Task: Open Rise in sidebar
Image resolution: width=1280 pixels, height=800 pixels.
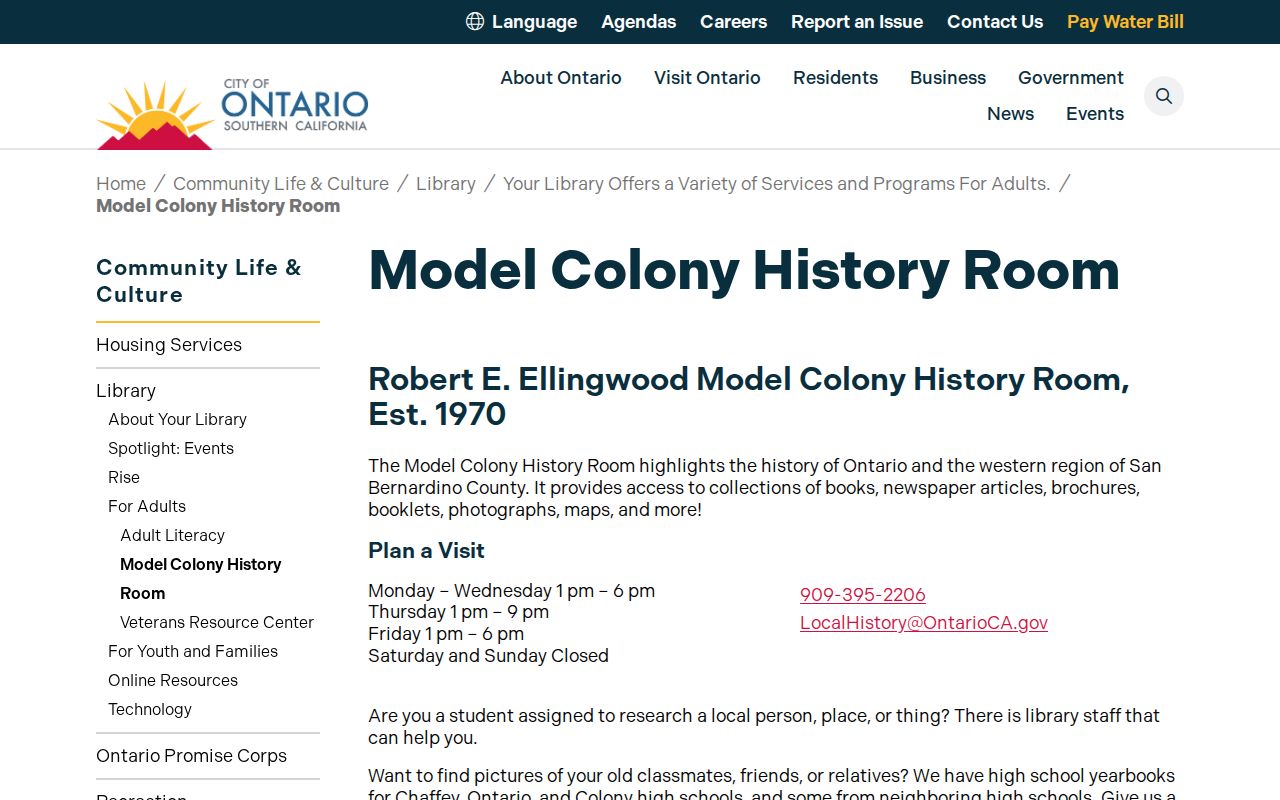Action: point(124,477)
